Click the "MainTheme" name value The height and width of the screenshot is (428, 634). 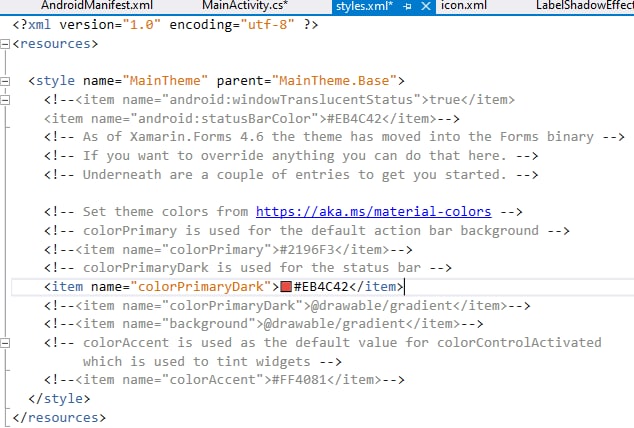(x=165, y=81)
